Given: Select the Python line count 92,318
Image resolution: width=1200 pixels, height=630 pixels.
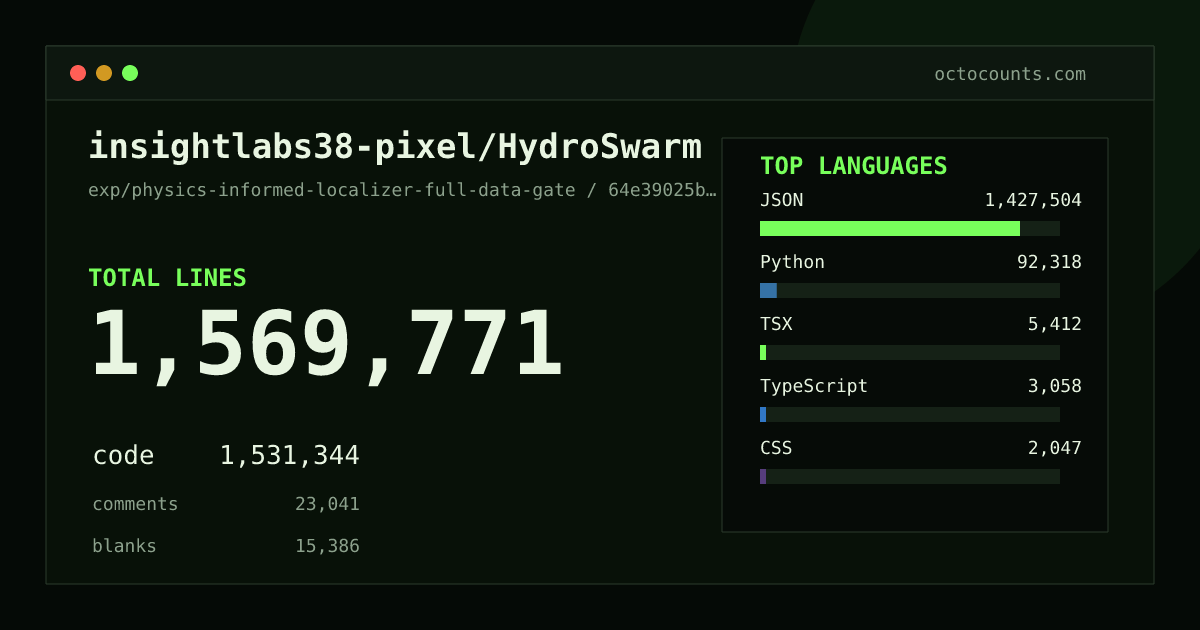Looking at the screenshot, I should coord(1049,262).
